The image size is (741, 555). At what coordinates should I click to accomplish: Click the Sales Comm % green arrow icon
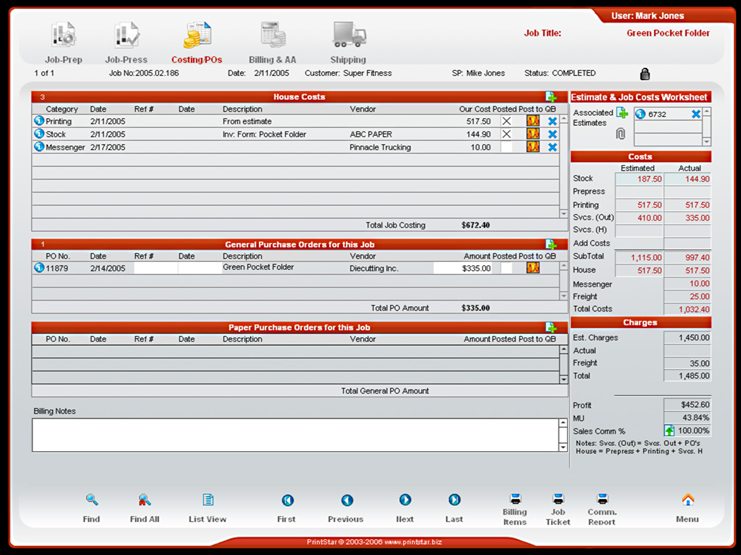[669, 431]
